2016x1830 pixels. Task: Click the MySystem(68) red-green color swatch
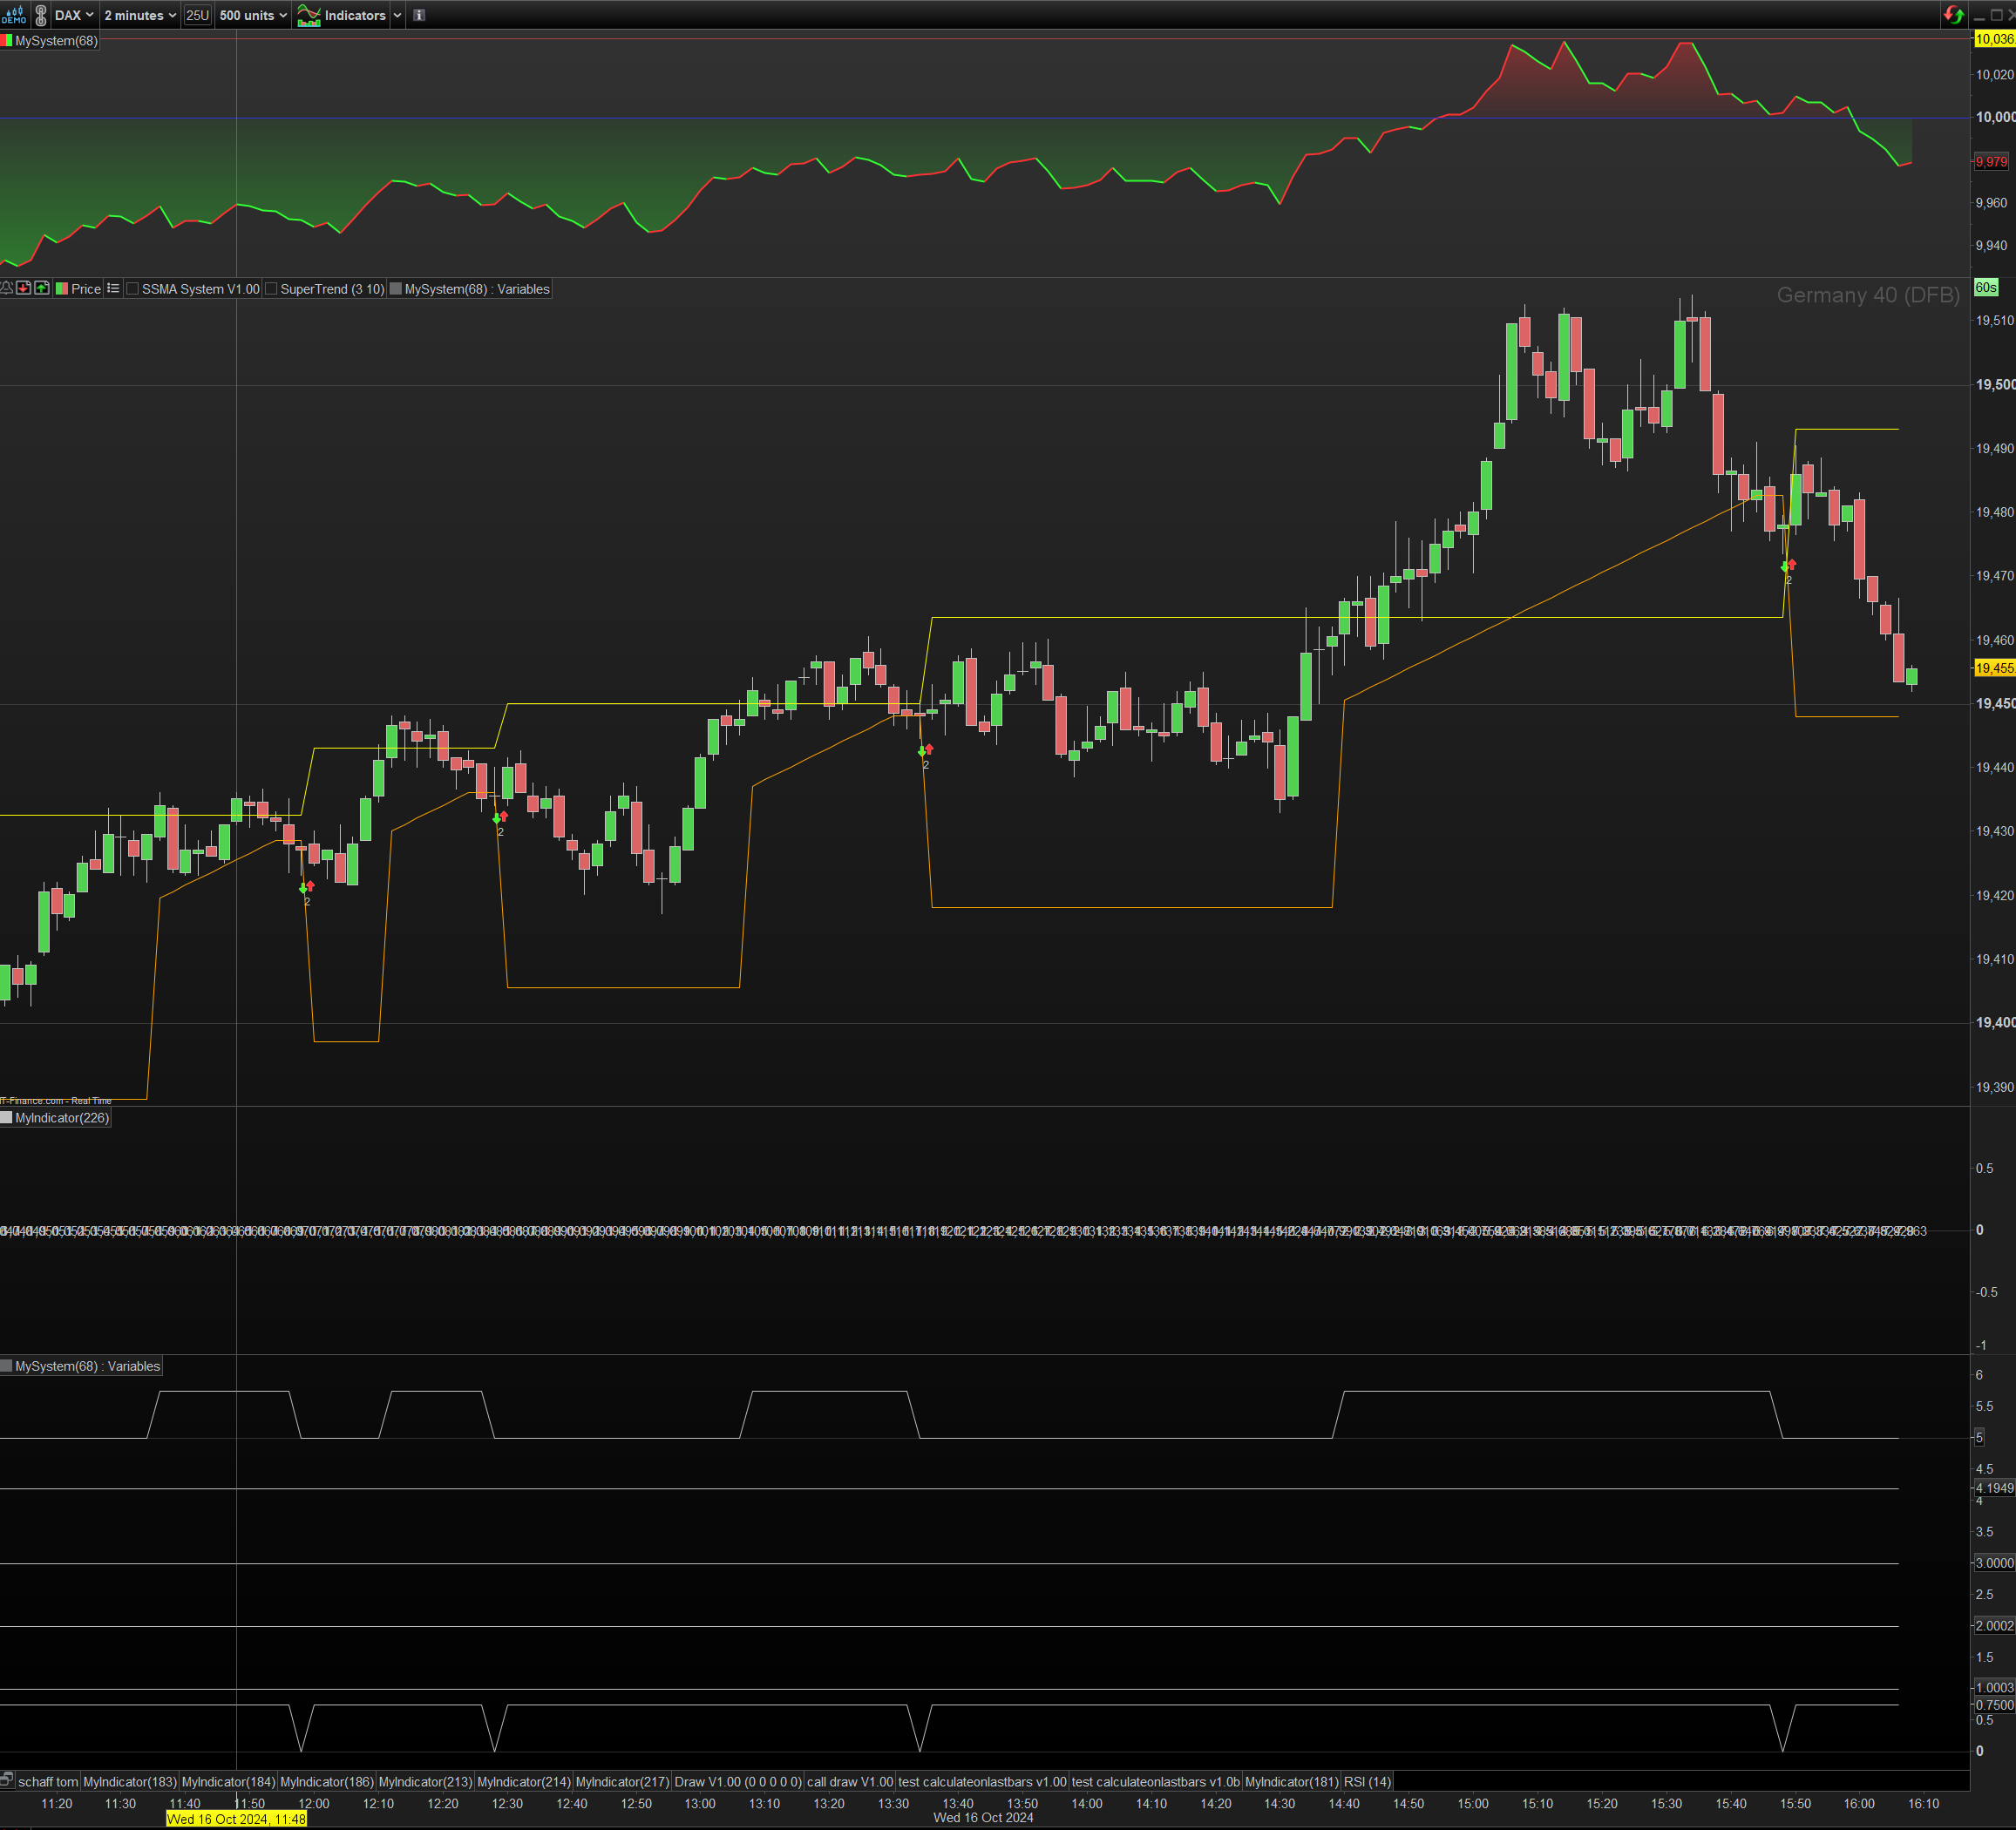click(x=7, y=41)
